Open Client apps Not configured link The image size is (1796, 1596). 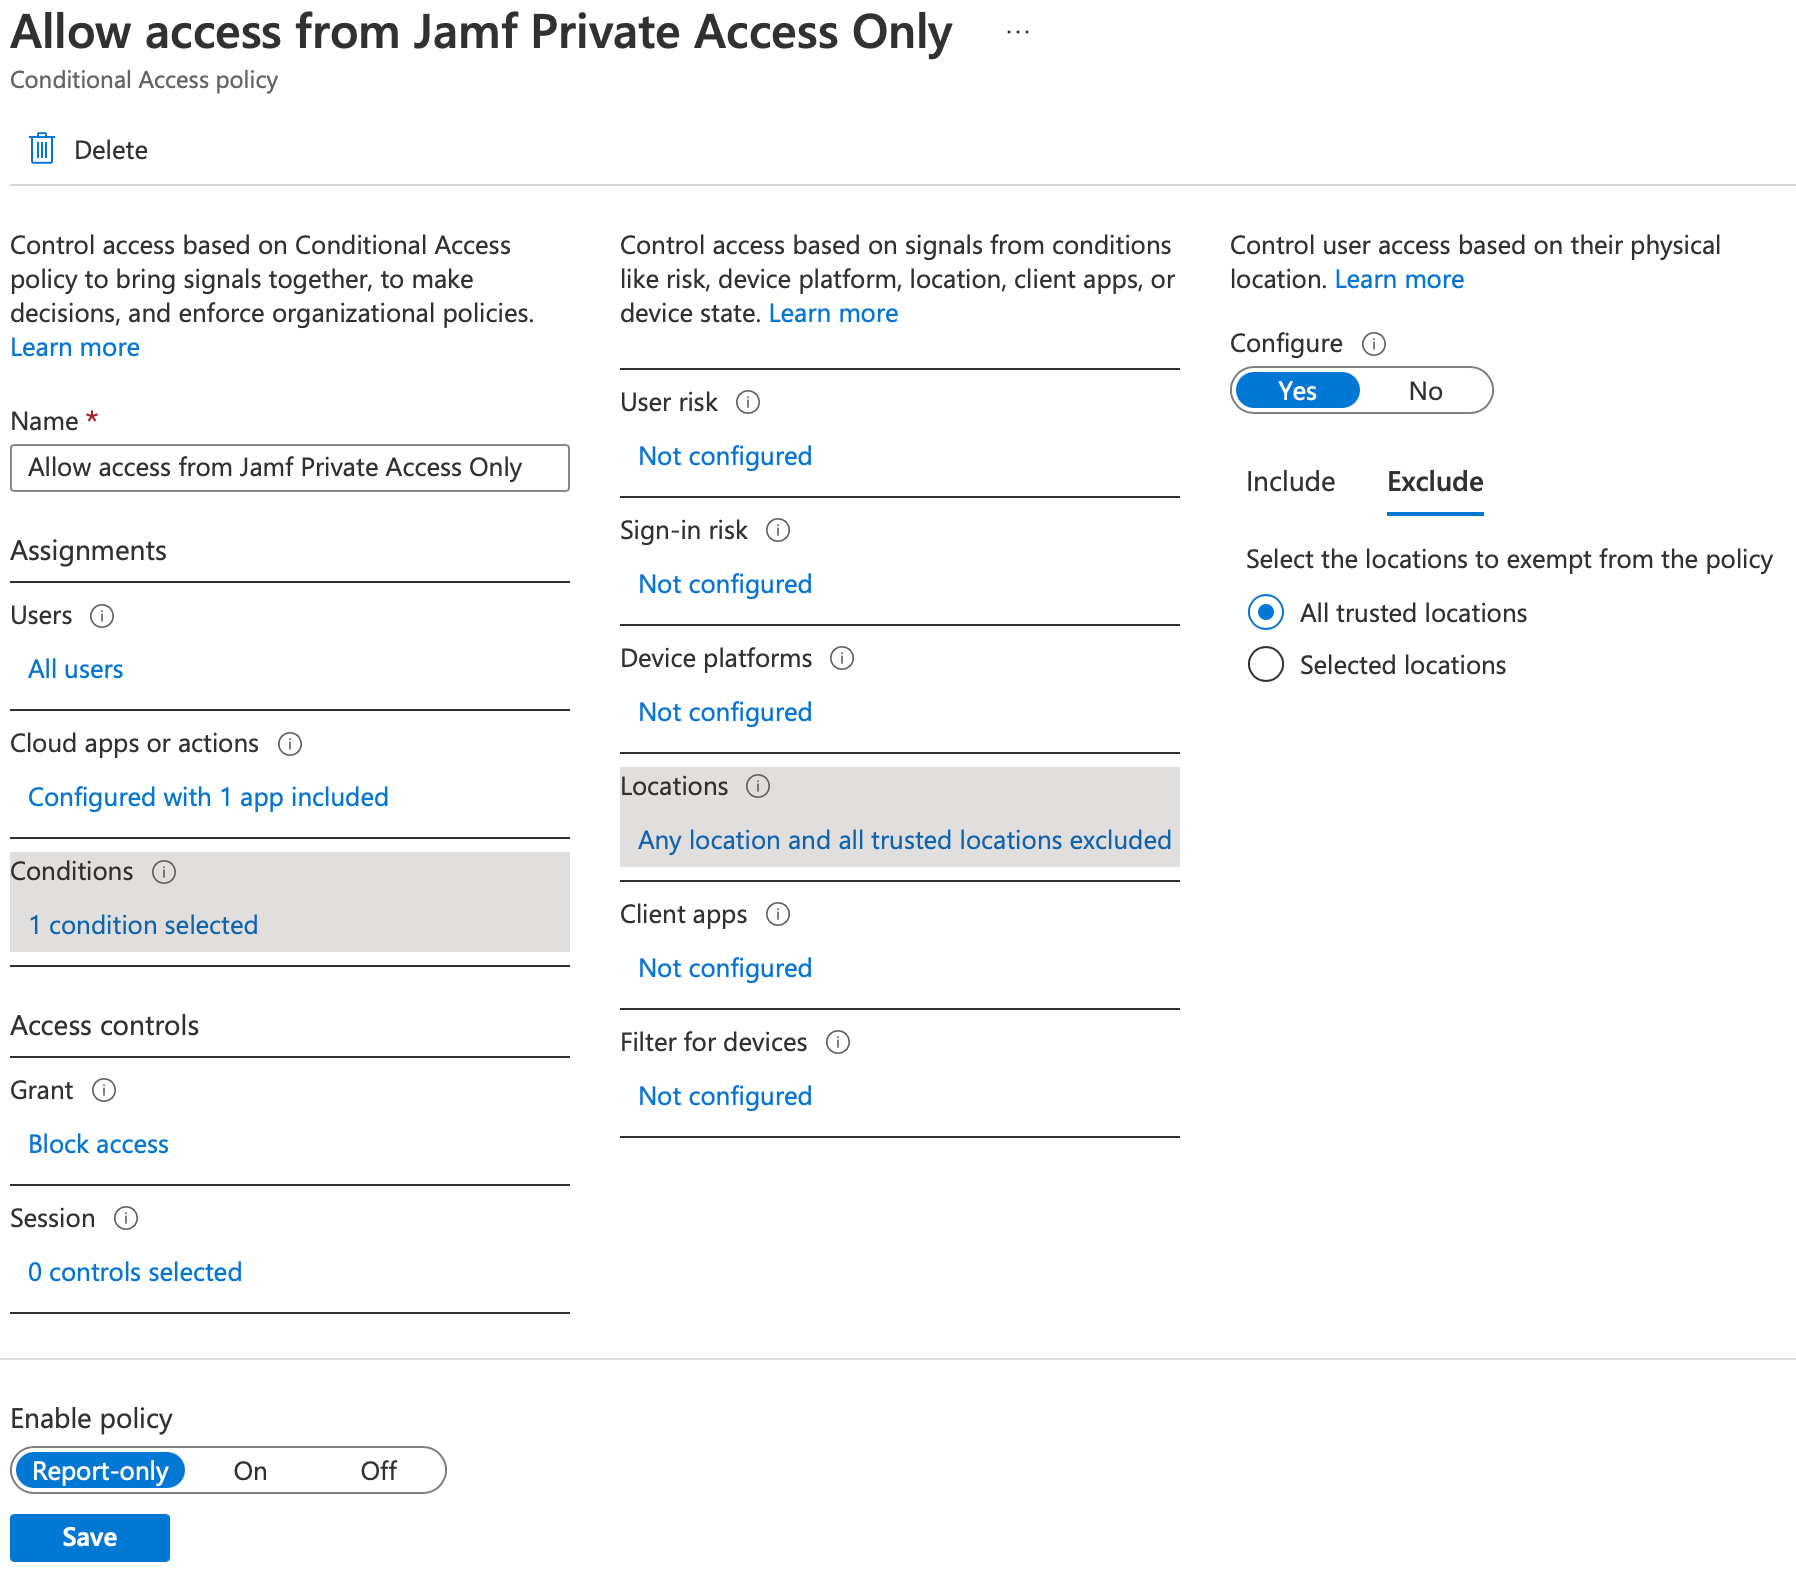coord(725,968)
